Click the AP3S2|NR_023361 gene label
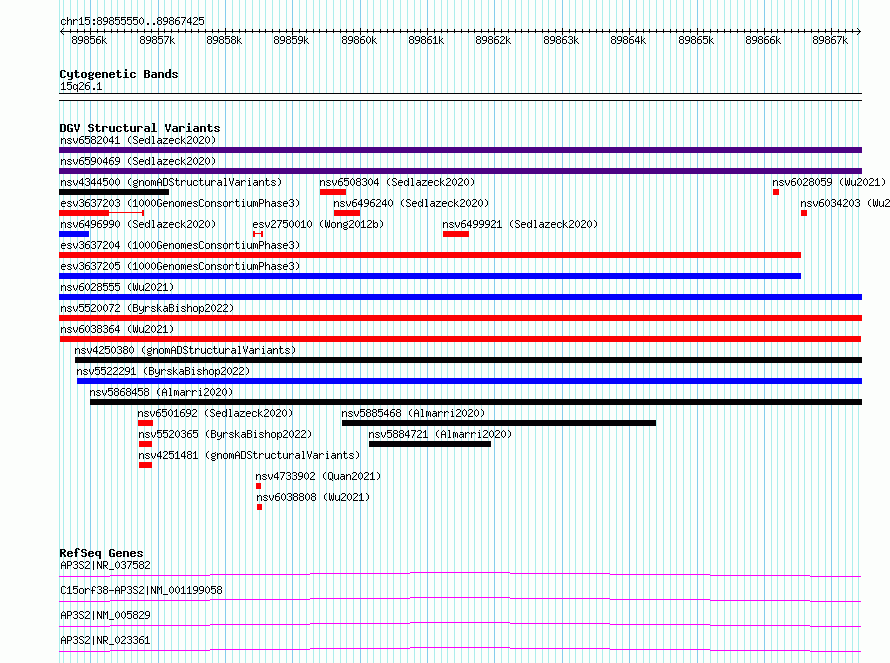The width and height of the screenshot is (890, 663). tap(105, 640)
